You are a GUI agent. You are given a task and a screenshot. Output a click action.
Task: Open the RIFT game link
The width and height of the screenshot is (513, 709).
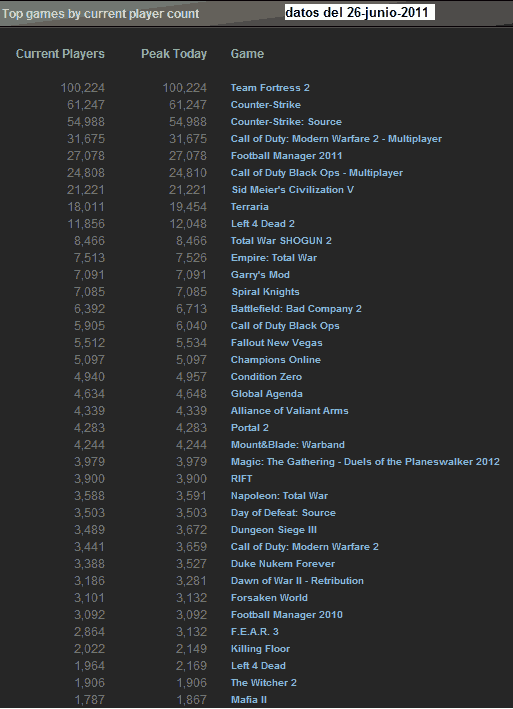coord(241,479)
